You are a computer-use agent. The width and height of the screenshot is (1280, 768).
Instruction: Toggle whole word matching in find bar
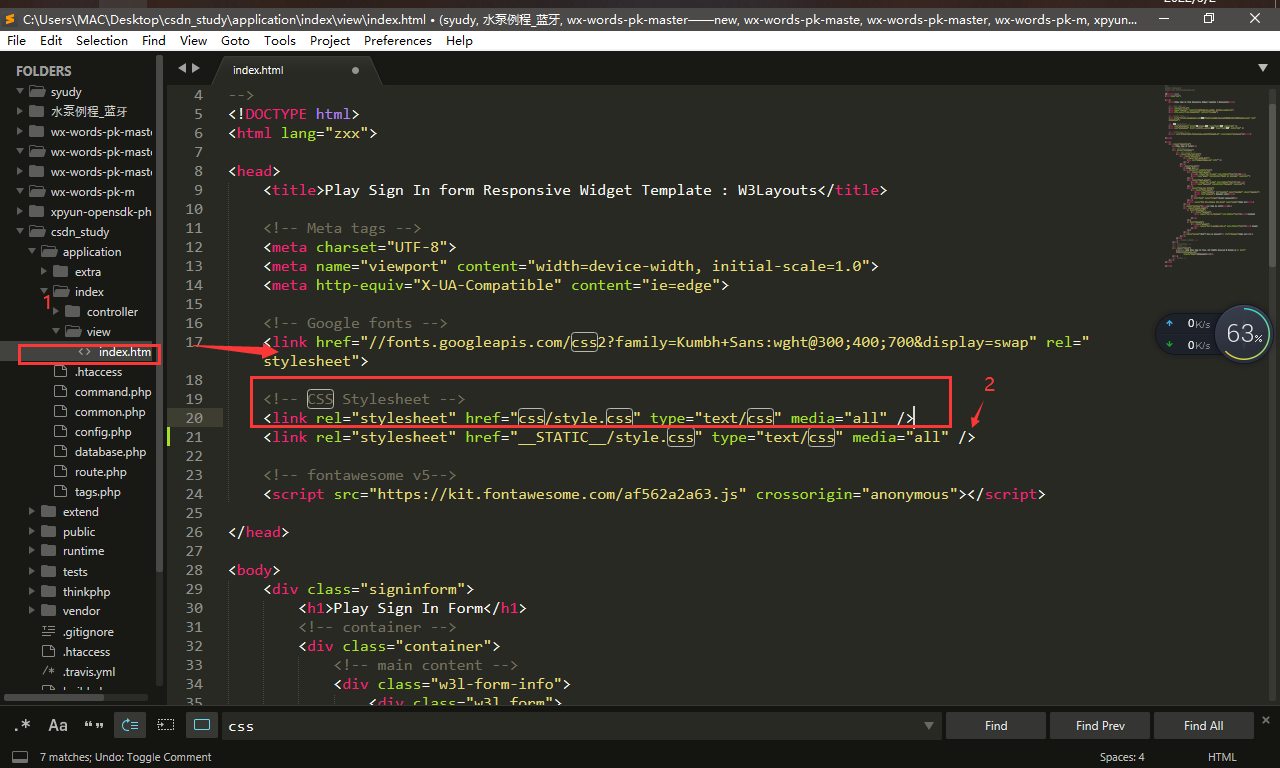pyautogui.click(x=94, y=725)
